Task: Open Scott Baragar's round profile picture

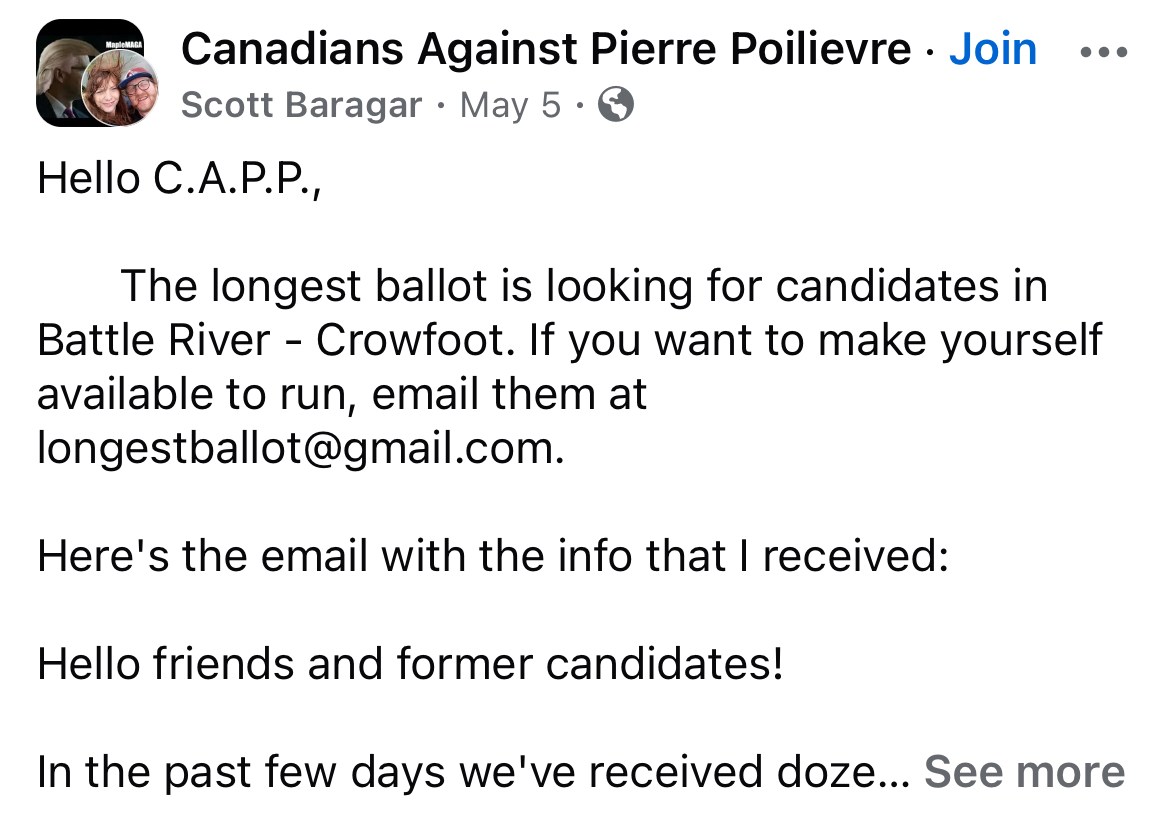Action: point(120,89)
